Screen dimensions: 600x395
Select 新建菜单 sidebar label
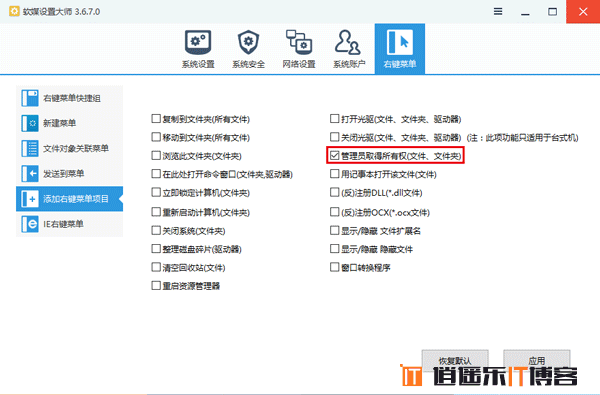(x=59, y=123)
